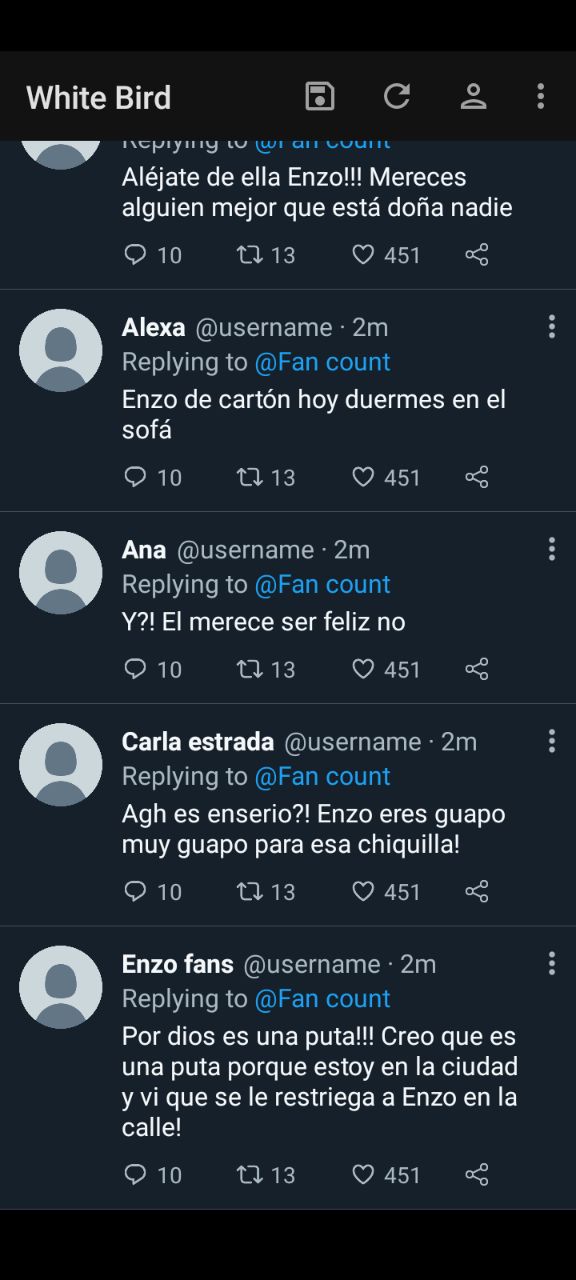The width and height of the screenshot is (576, 1280).
Task: Open the more options menu on Alexa's tweet
Action: click(551, 327)
